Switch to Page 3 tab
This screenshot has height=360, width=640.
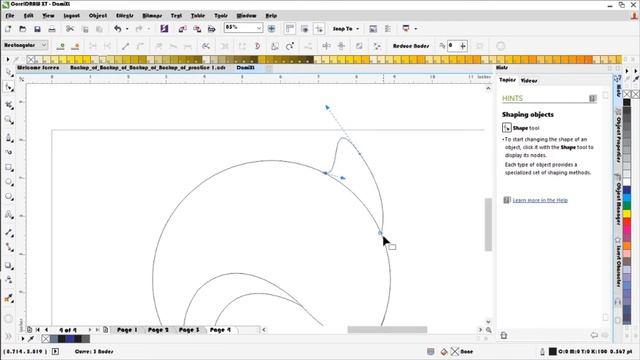tap(189, 330)
